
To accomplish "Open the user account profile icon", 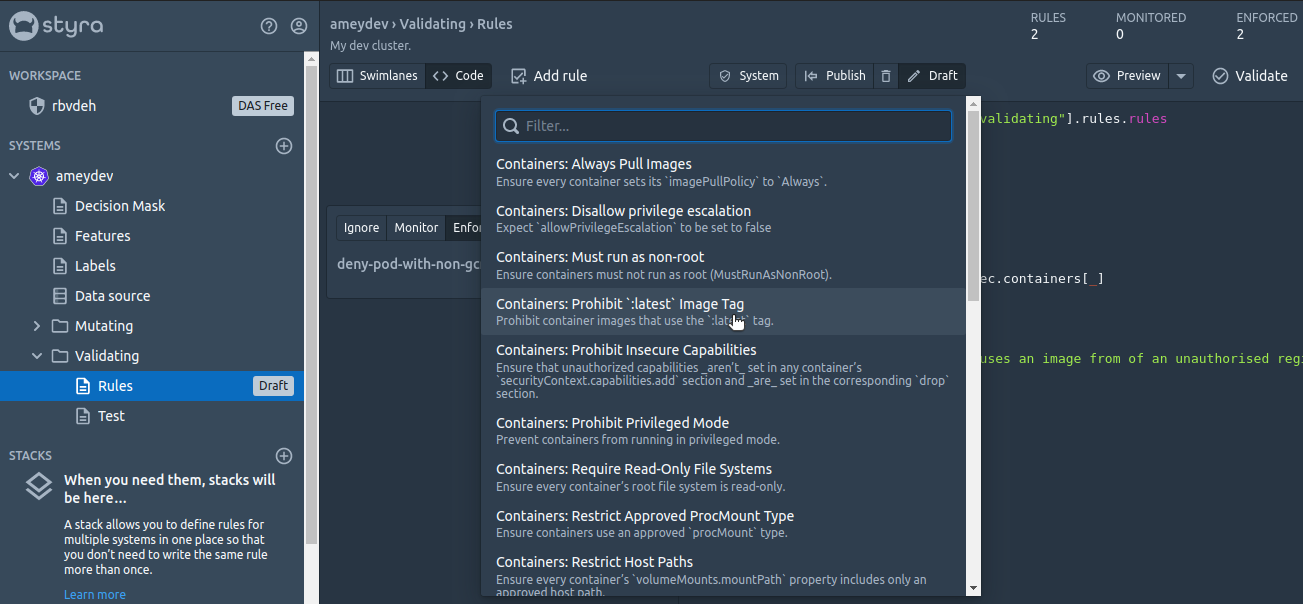I will (298, 26).
